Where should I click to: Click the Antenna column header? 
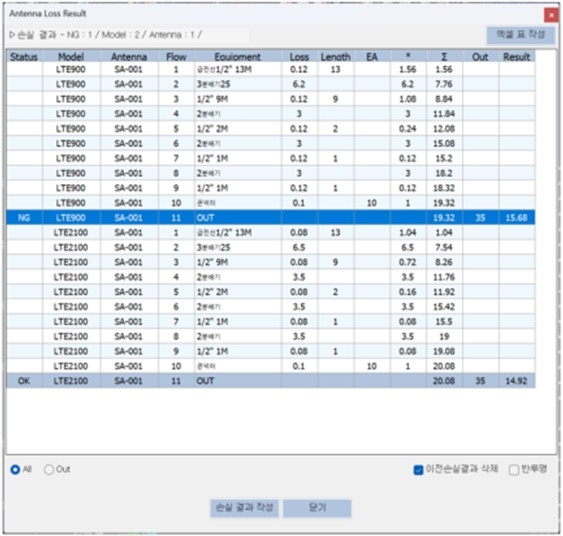tap(129, 57)
